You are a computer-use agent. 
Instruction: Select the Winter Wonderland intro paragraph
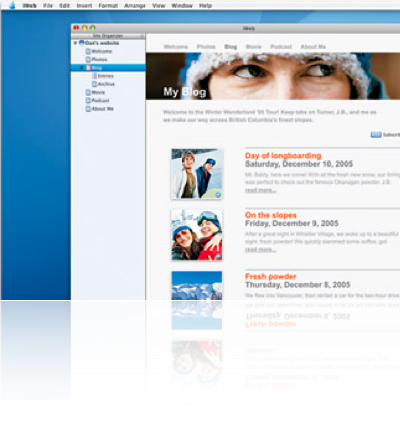pyautogui.click(x=270, y=116)
